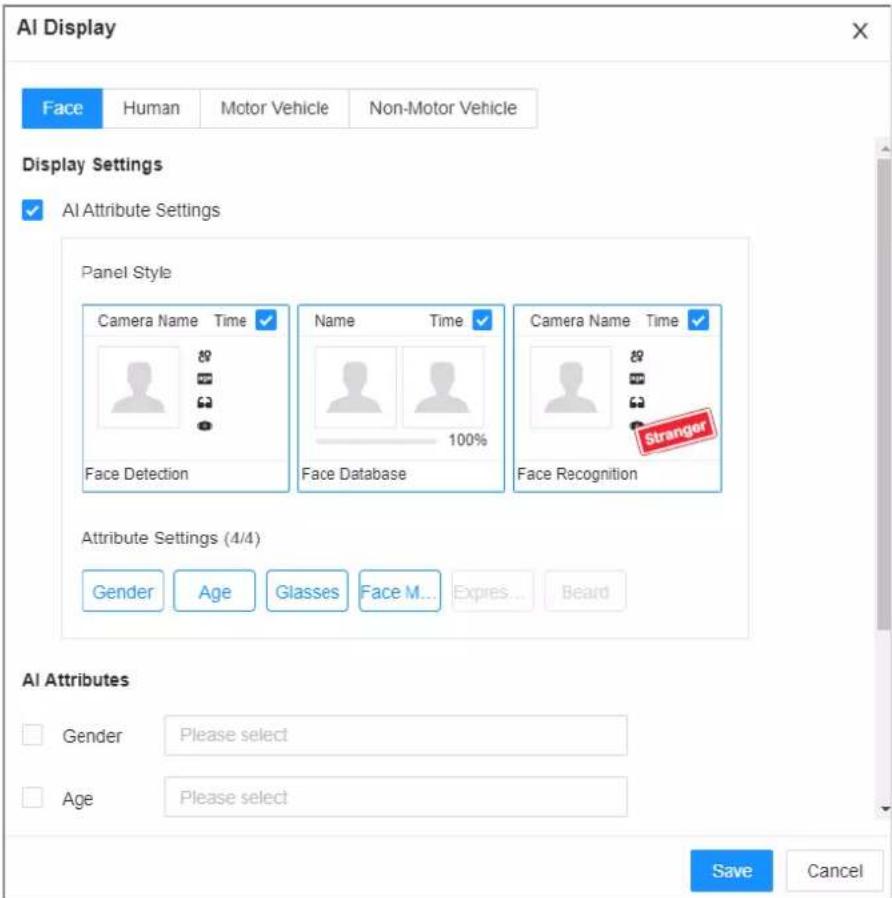Click the Stranger stamp badge
The height and width of the screenshot is (898, 892).
tap(676, 432)
